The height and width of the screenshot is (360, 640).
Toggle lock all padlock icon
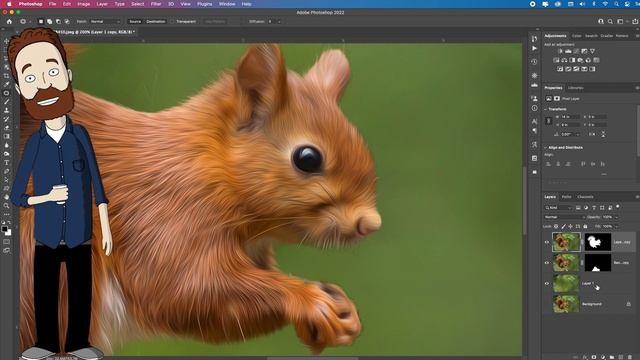(x=585, y=226)
